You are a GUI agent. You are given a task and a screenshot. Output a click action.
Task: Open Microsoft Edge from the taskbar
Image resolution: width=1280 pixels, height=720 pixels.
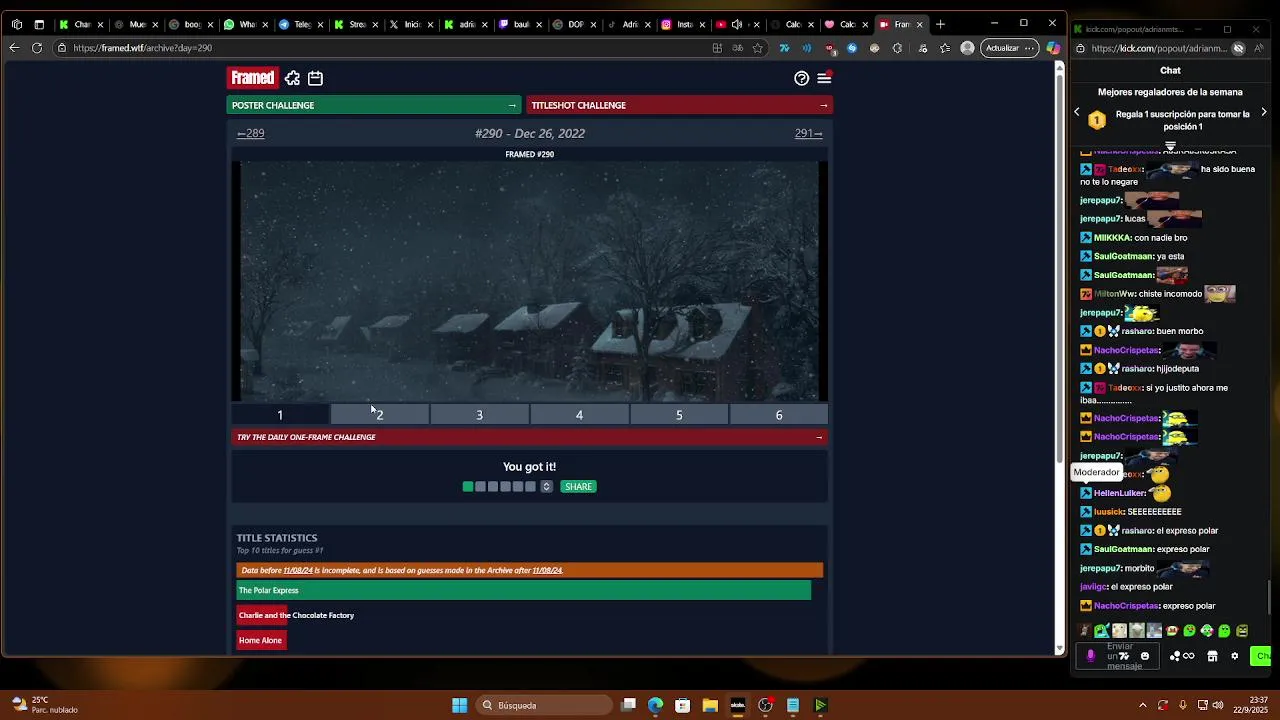[x=655, y=705]
